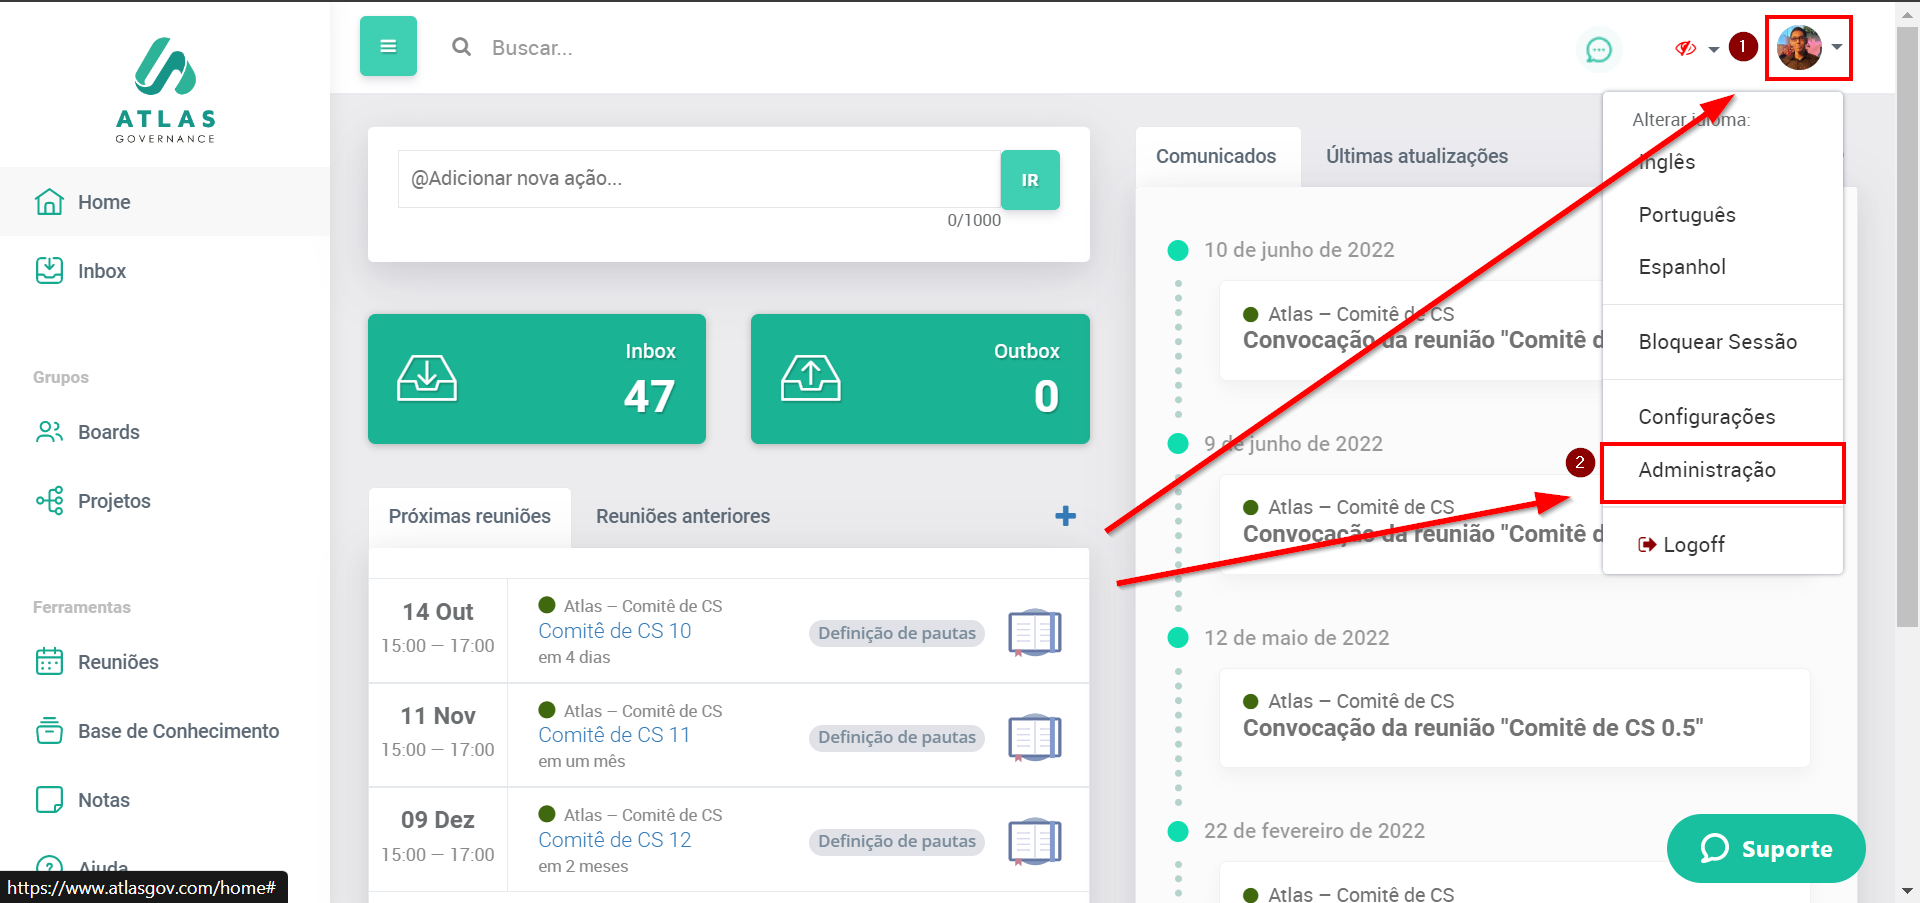Open book icon for Comitê de CS 11
This screenshot has width=1920, height=903.
[x=1035, y=737]
